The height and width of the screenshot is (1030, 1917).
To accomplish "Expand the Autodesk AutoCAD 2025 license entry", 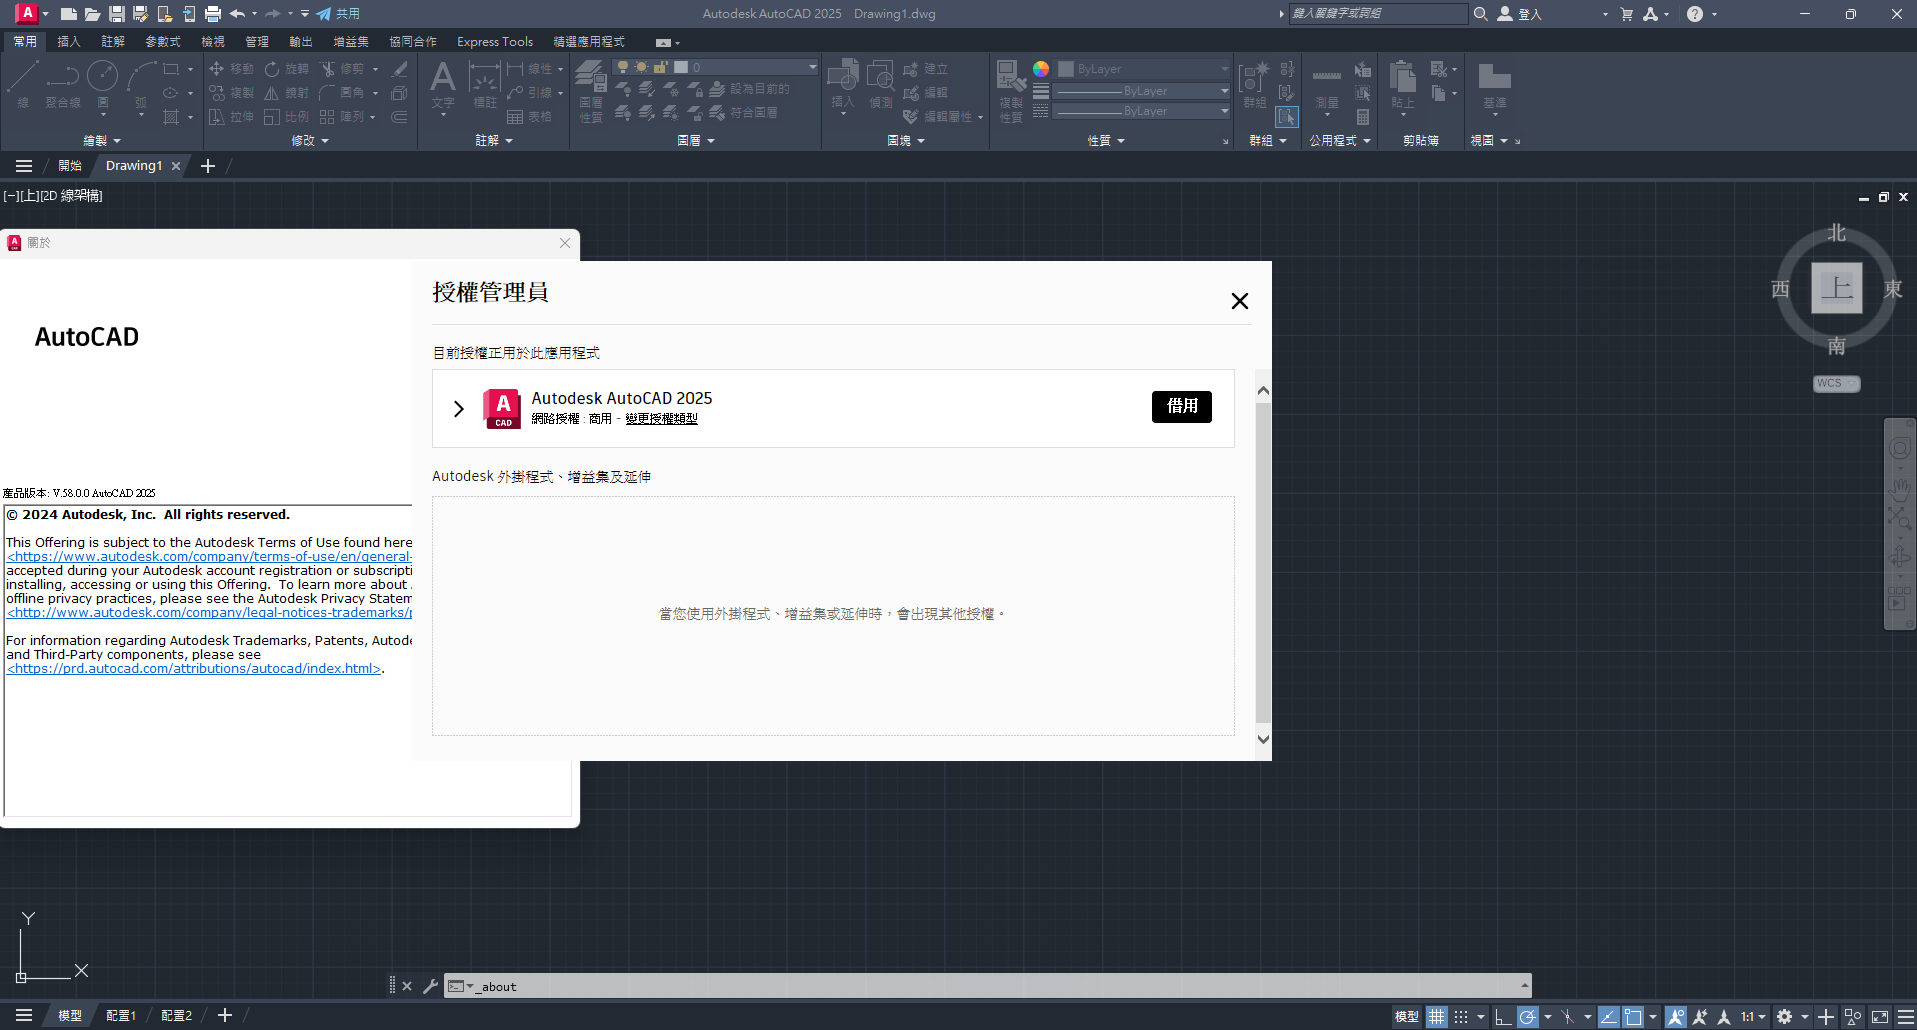I will 459,409.
